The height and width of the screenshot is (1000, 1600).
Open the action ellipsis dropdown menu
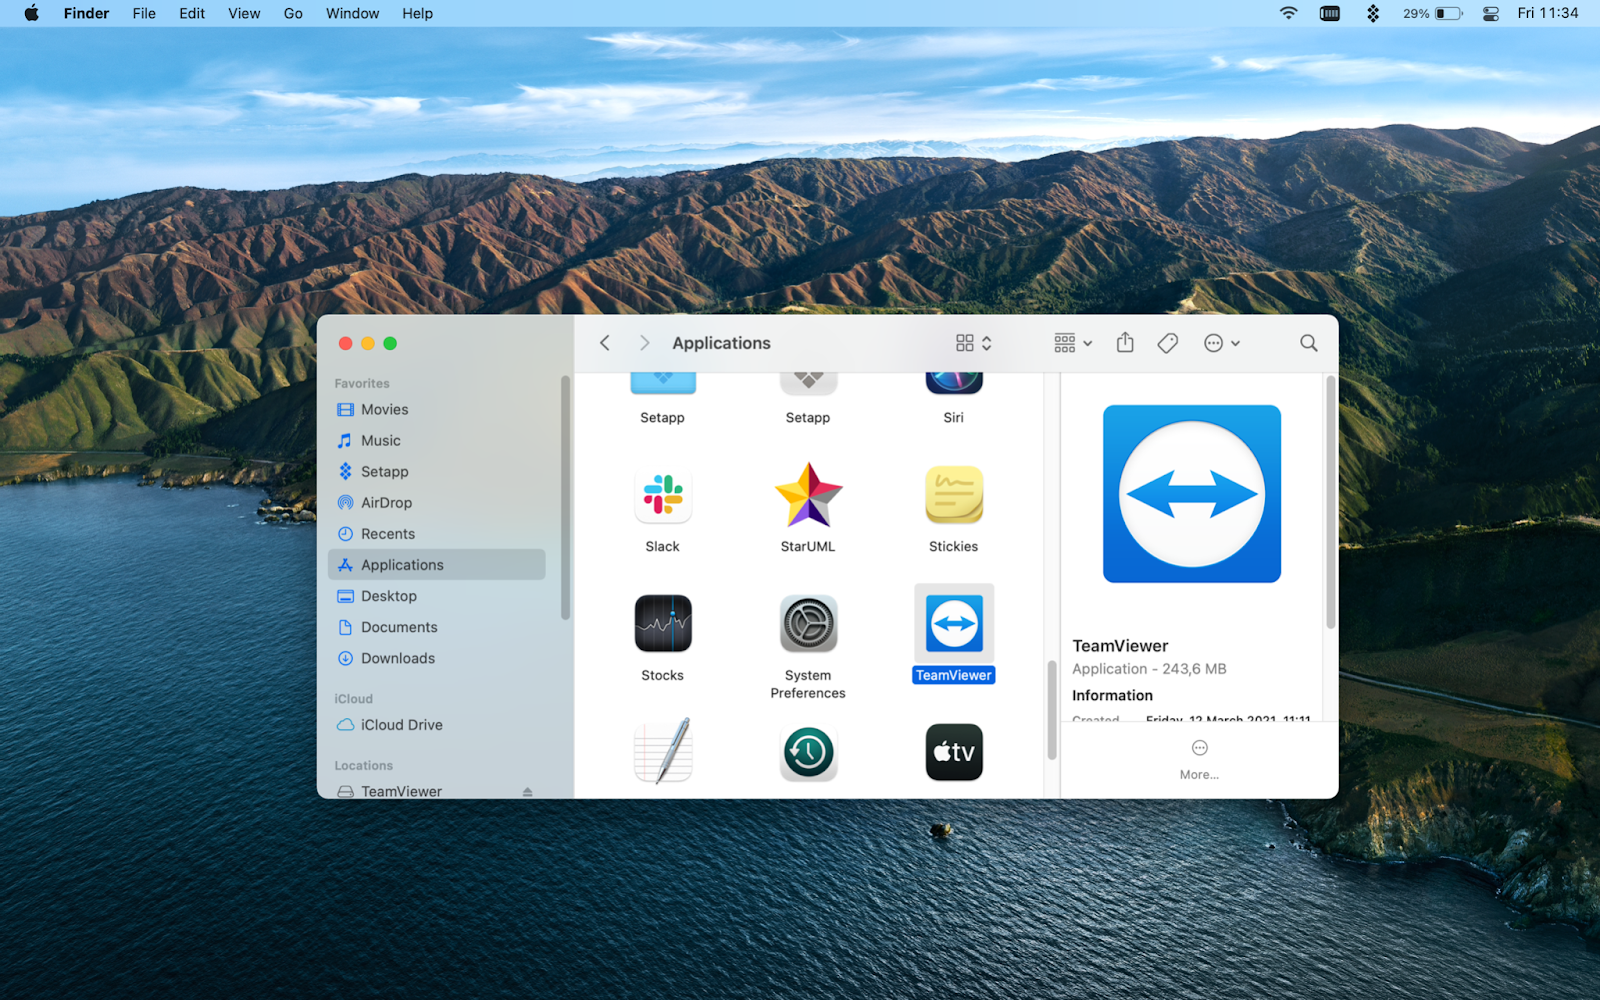[x=1221, y=343]
